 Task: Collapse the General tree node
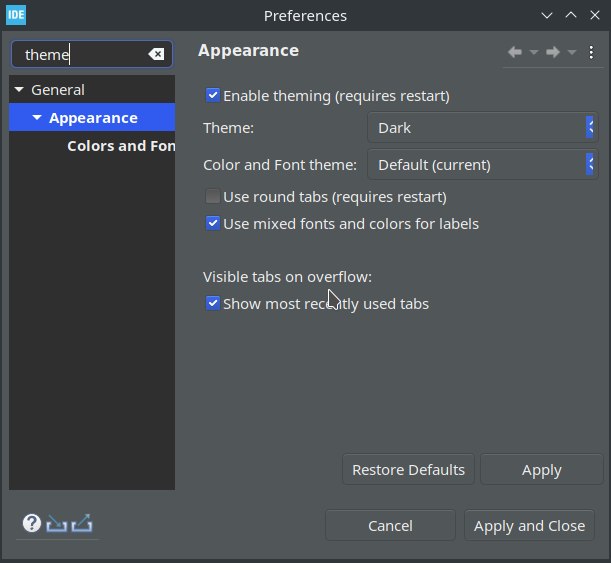coord(19,90)
